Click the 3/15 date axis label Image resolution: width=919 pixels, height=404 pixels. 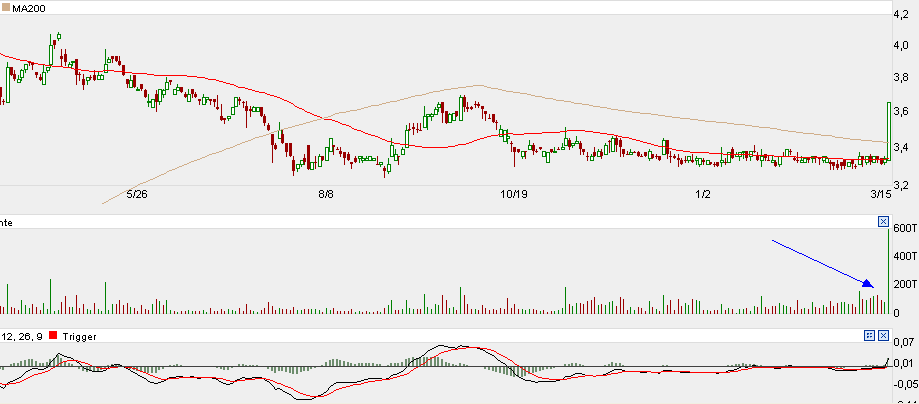click(881, 194)
